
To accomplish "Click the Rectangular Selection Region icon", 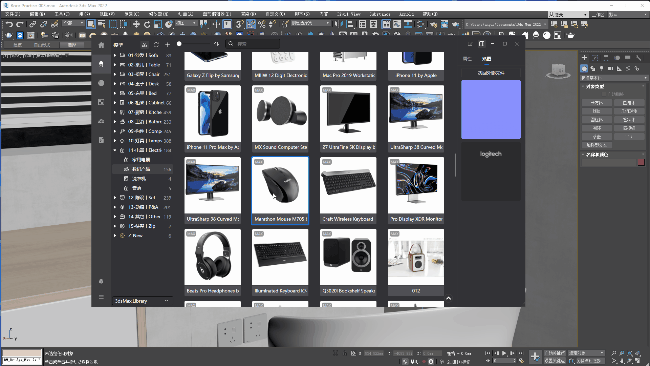I will click(113, 24).
